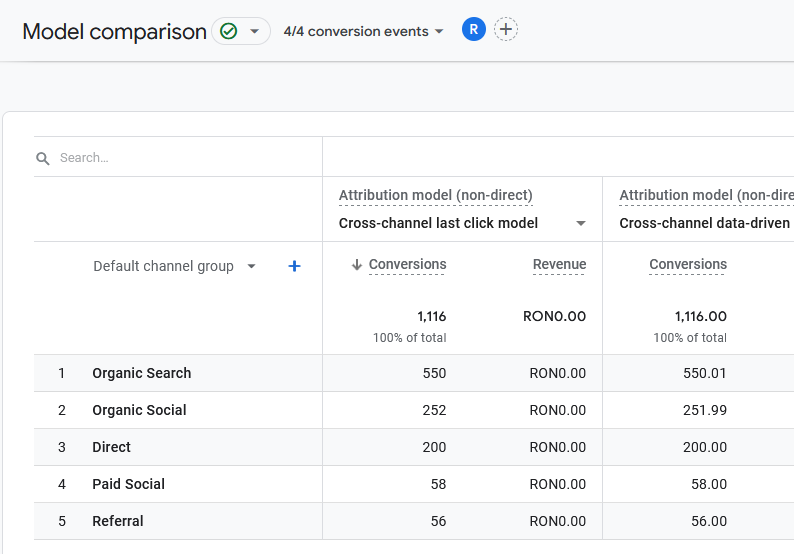
Task: Select the Organic Search row label
Action: click(x=142, y=373)
